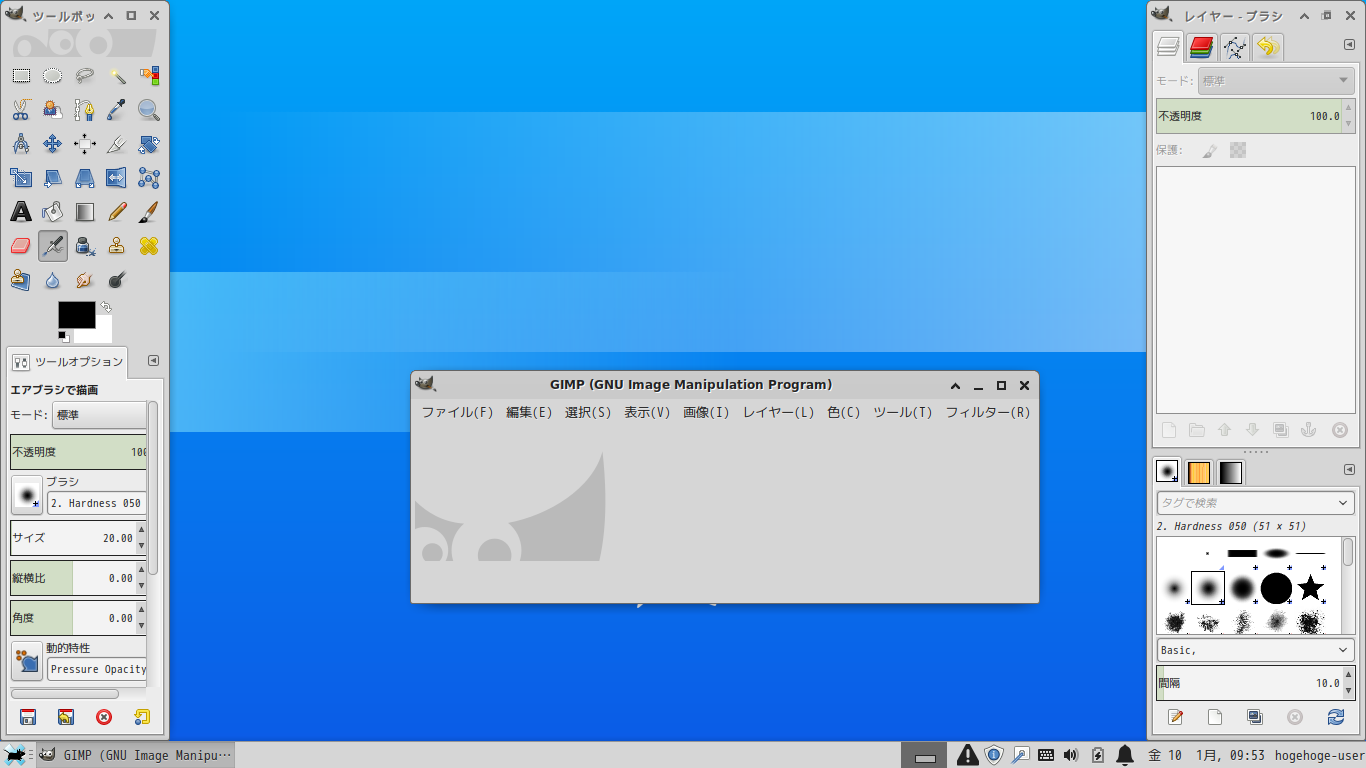Open the 編集(E) menu
This screenshot has height=768, width=1366.
[x=529, y=412]
